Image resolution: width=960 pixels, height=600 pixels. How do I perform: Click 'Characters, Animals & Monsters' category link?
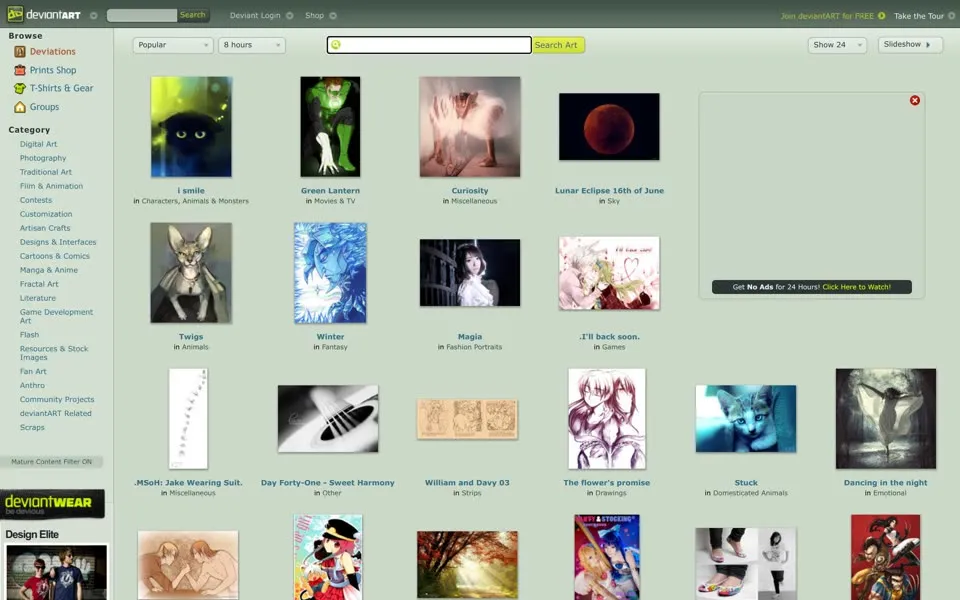(195, 201)
